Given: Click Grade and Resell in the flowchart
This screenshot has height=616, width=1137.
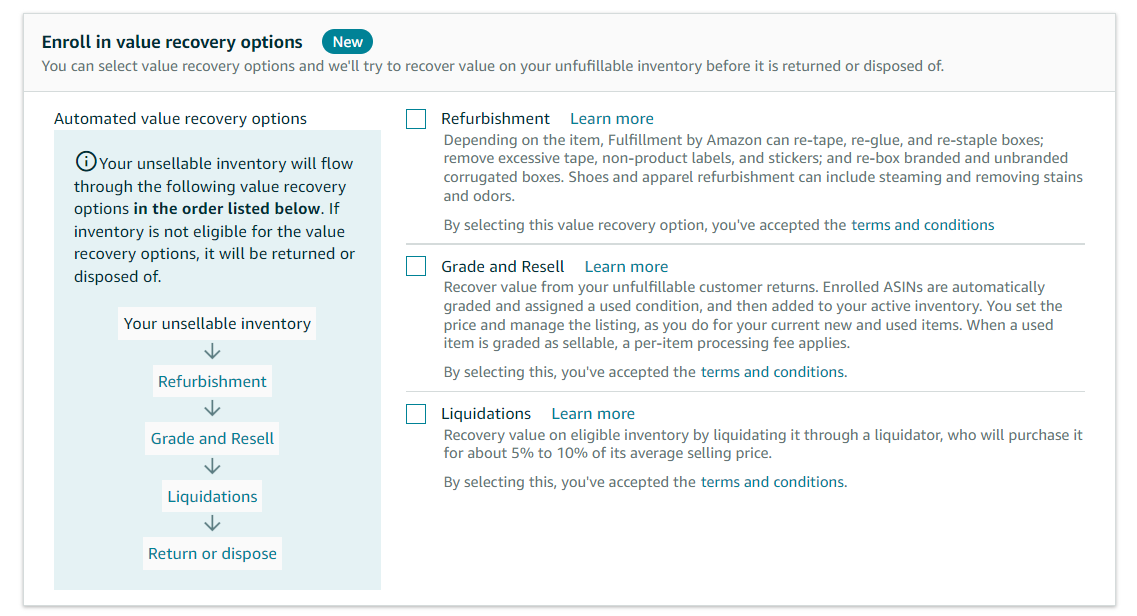Looking at the screenshot, I should (x=212, y=438).
